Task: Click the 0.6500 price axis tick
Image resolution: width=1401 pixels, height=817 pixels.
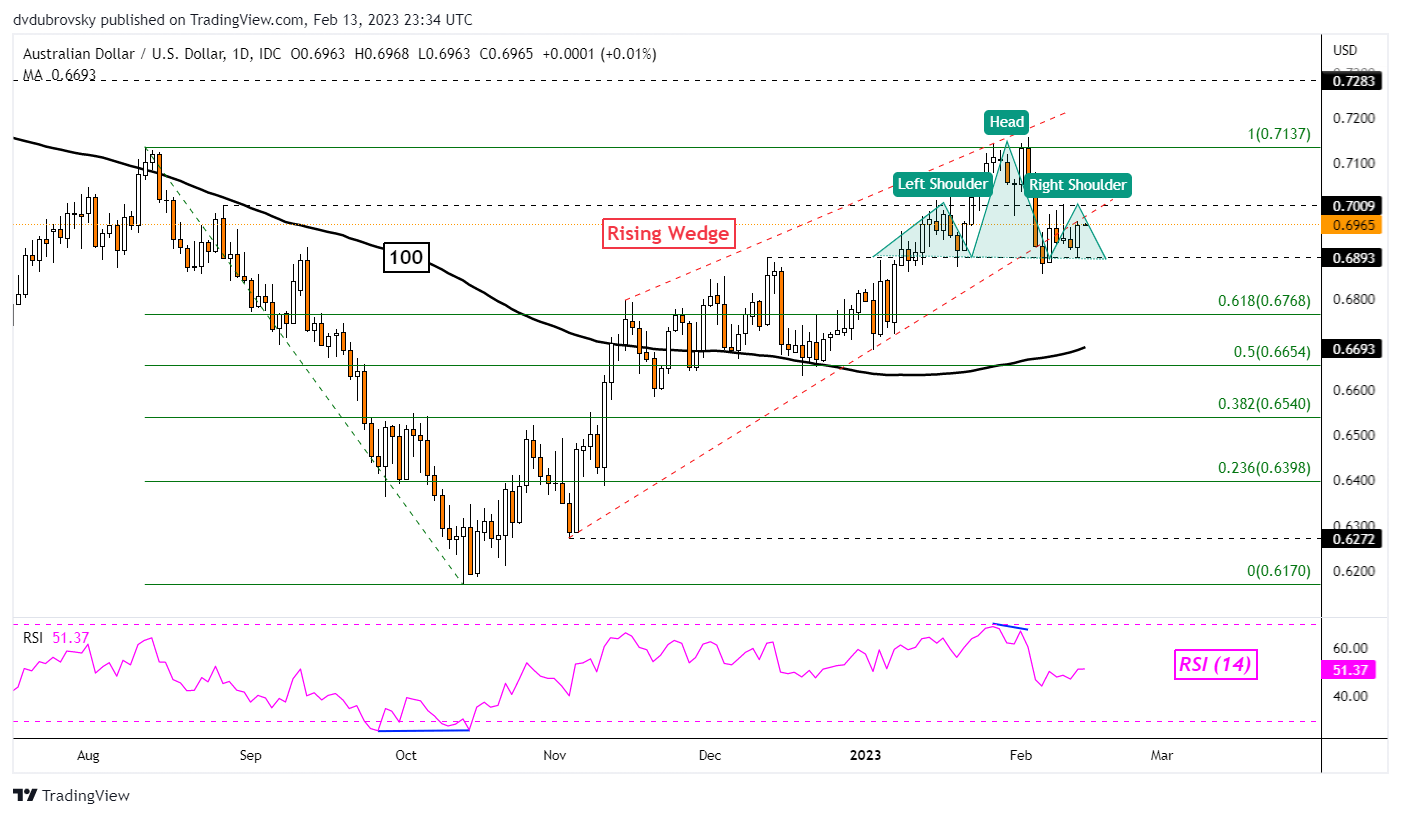Action: point(1354,435)
